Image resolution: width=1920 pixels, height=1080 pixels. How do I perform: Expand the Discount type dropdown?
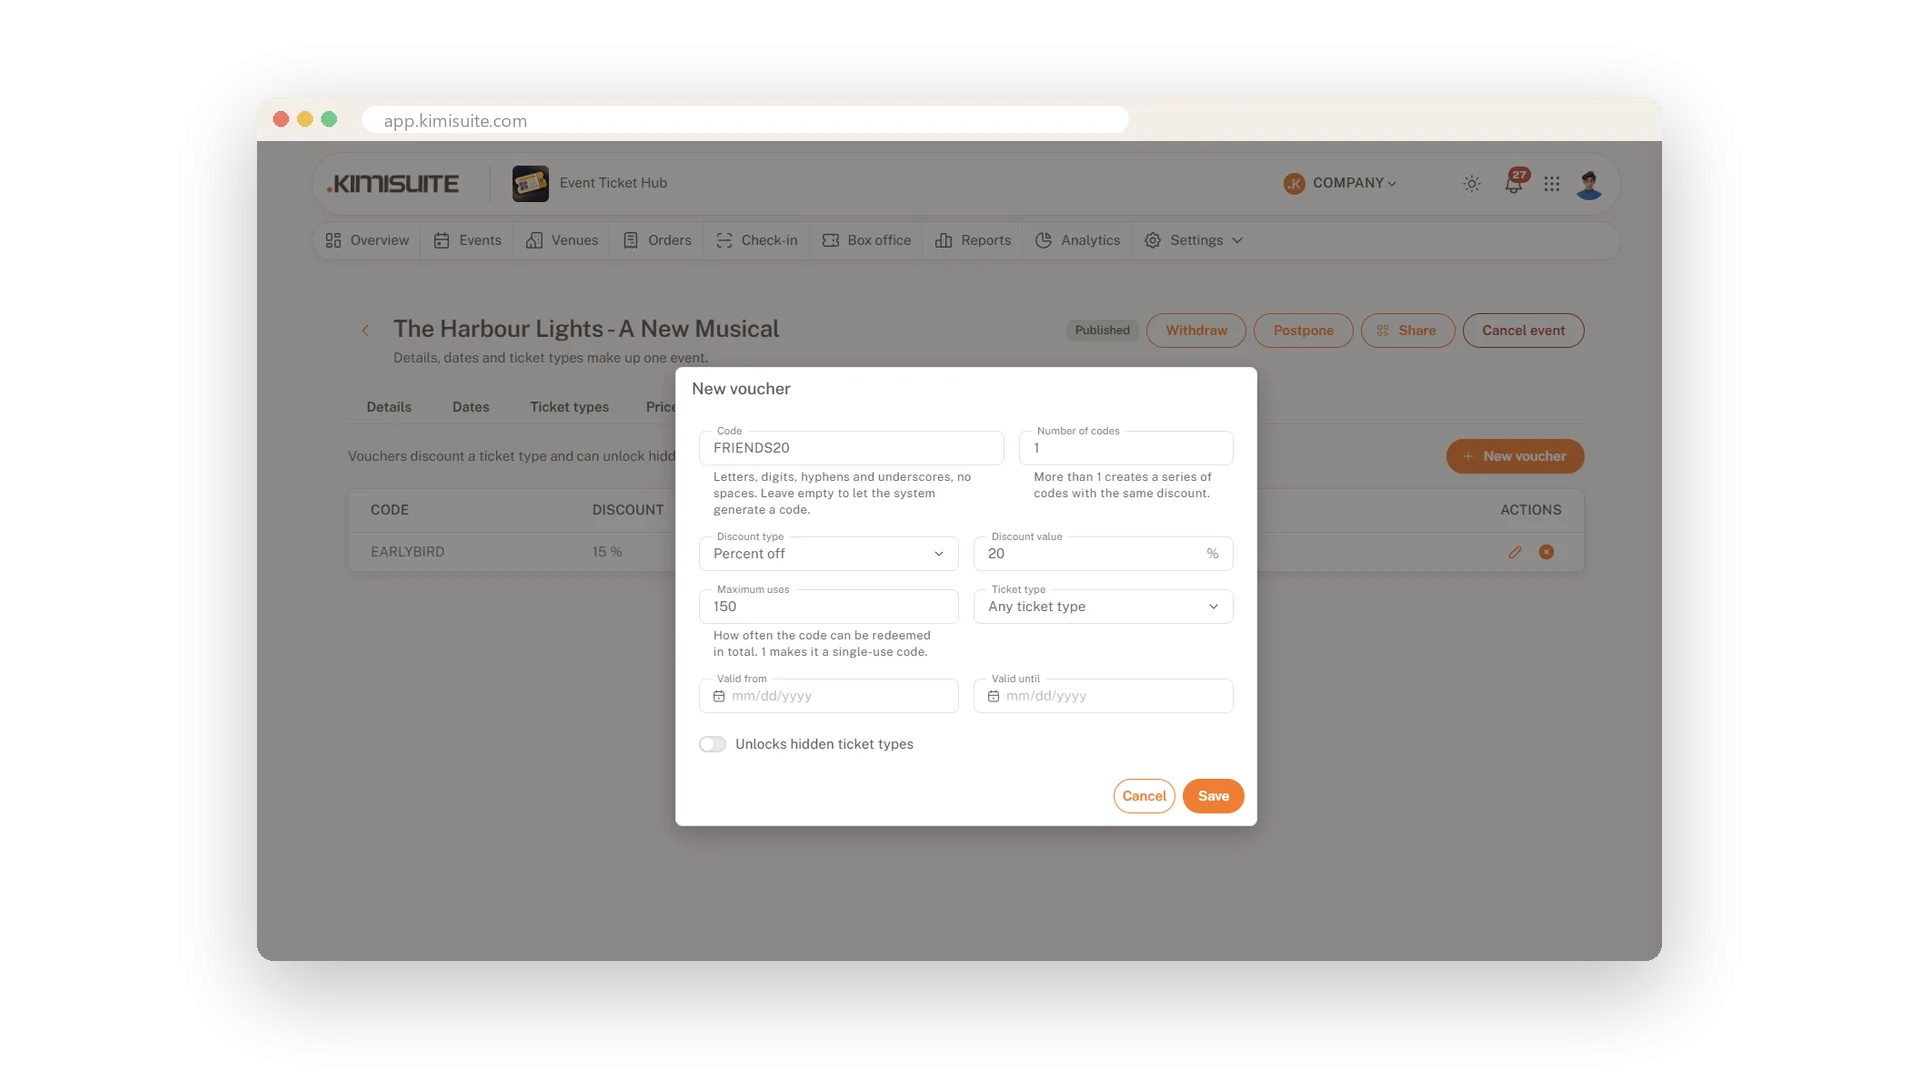tap(828, 554)
